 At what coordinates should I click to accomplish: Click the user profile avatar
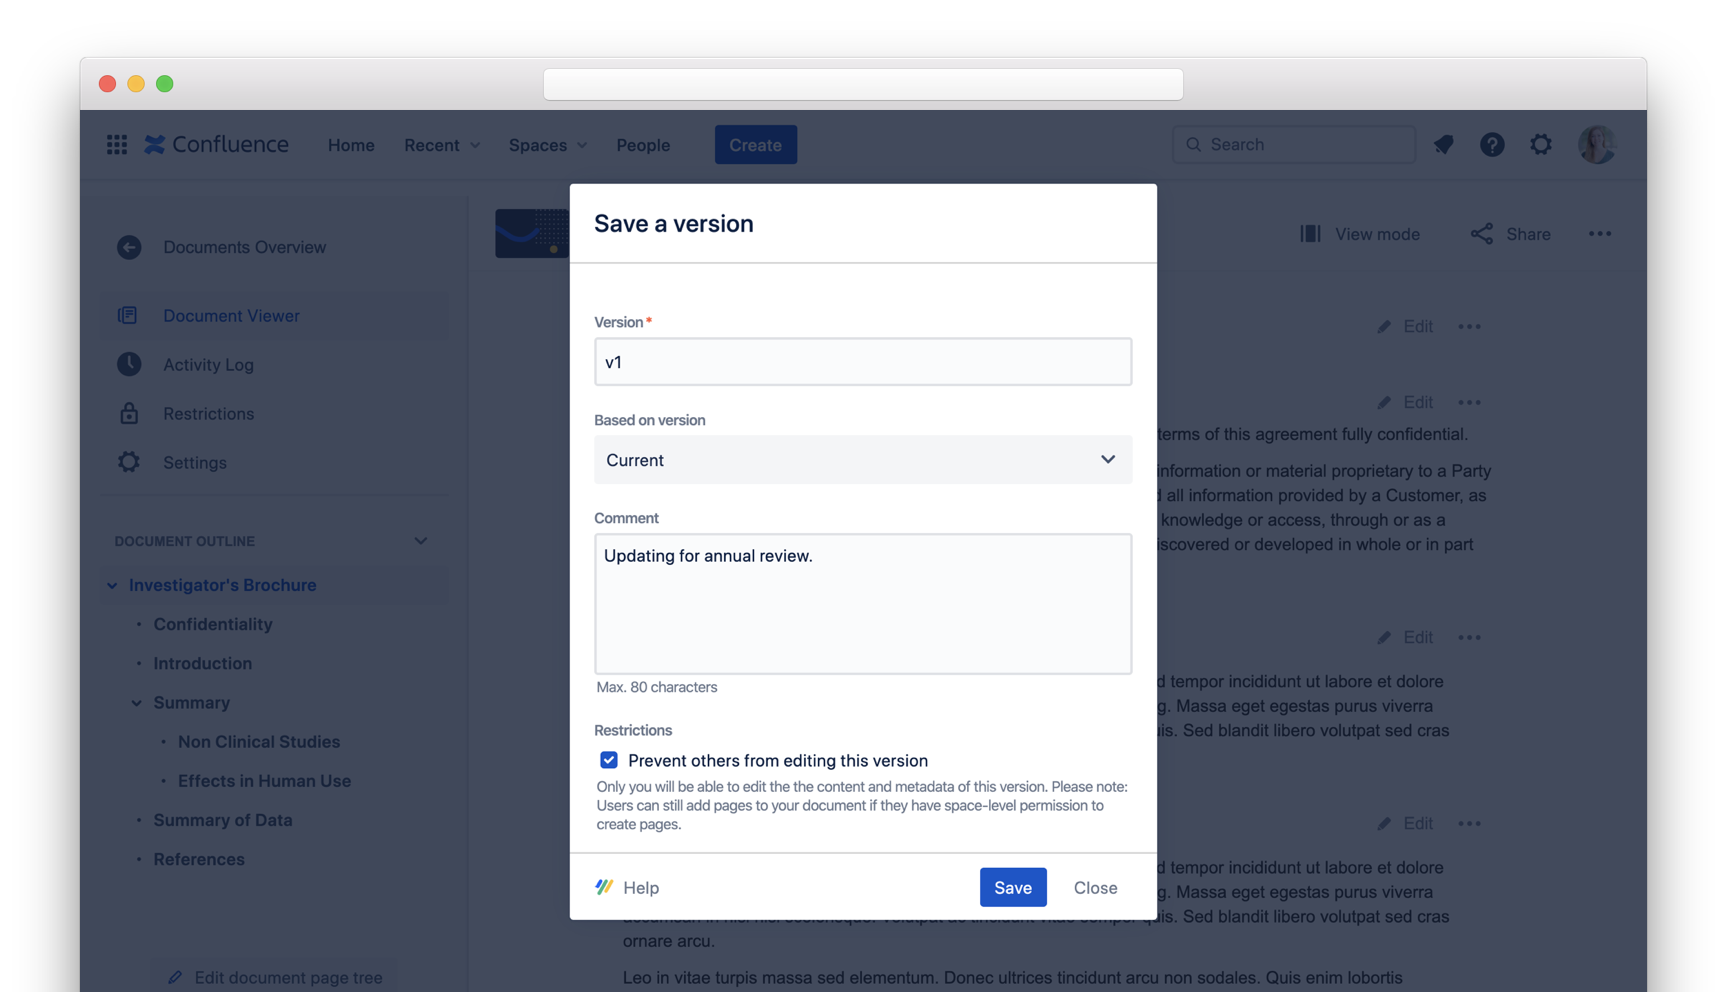click(1596, 145)
